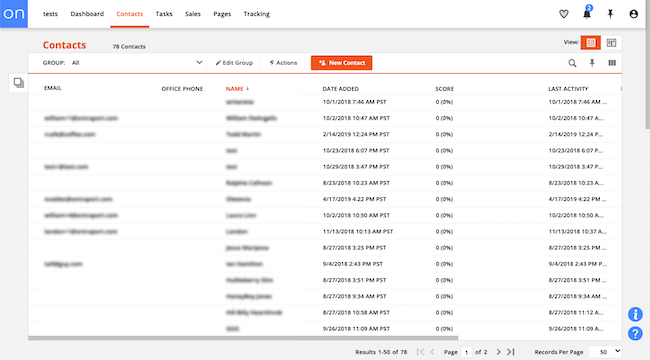650x360 pixels.
Task: Open the Records Per Page dropdown
Action: [x=605, y=352]
